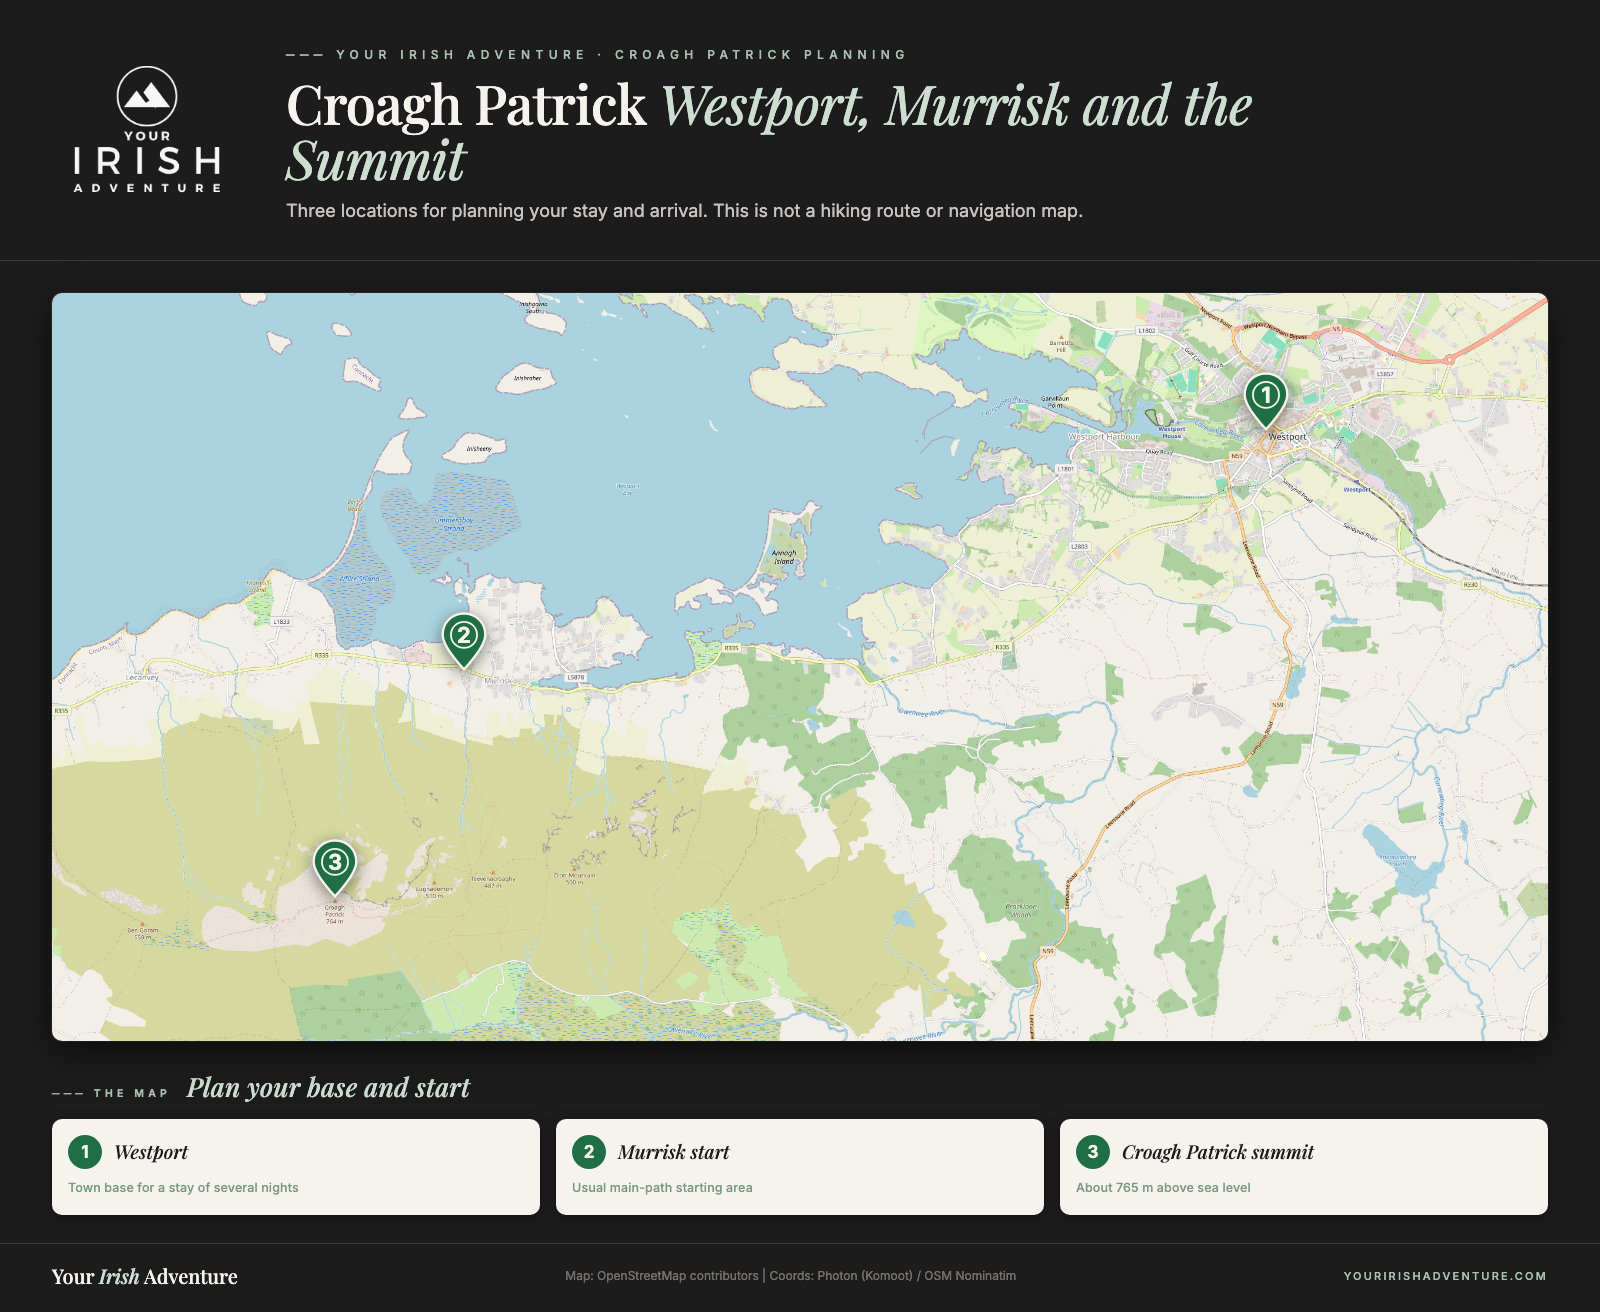Click the 'Plan your base and start' heading
This screenshot has width=1600, height=1312.
[328, 1088]
